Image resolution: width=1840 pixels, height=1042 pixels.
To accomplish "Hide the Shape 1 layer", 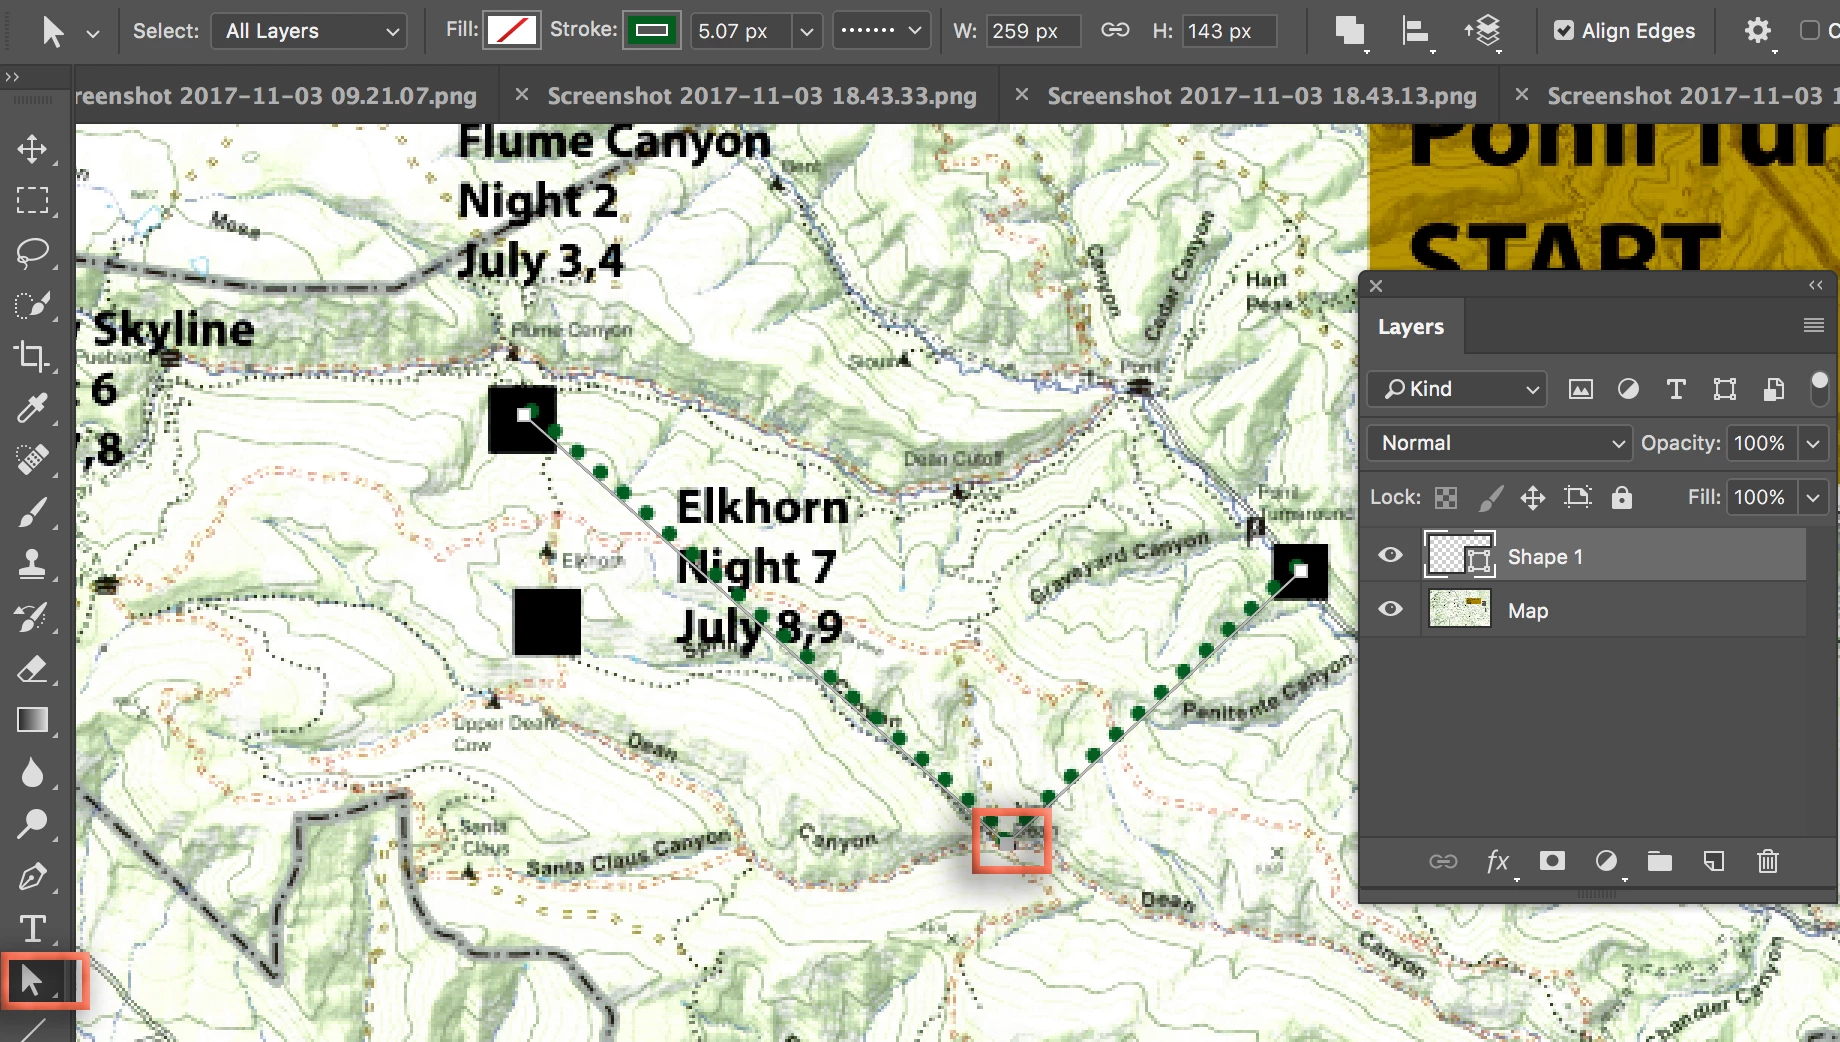I will [x=1390, y=555].
